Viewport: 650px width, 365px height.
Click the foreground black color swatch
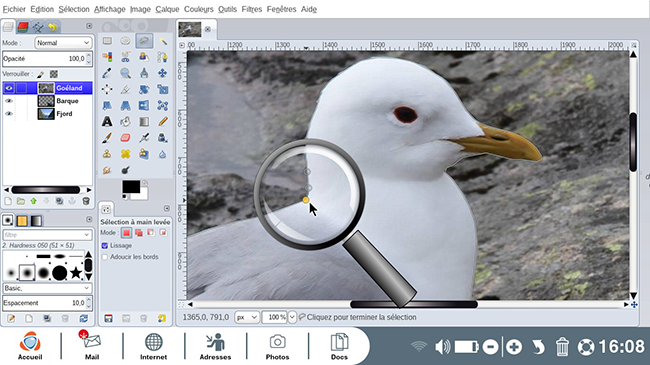[x=130, y=187]
